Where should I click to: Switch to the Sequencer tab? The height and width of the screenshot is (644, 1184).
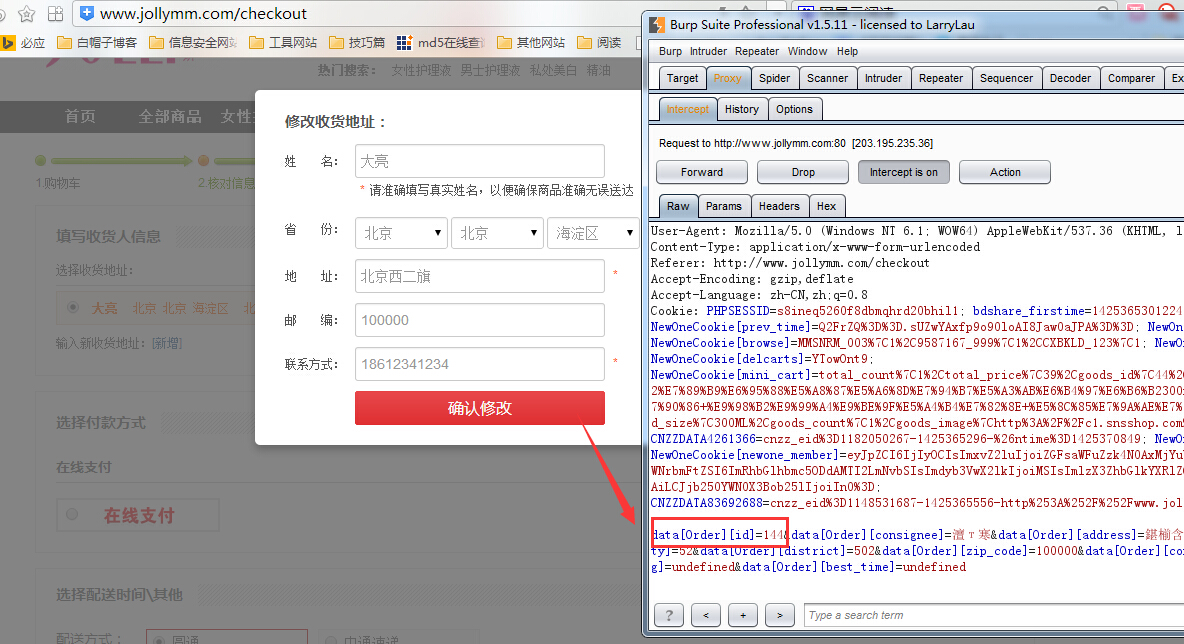[x=1007, y=79]
